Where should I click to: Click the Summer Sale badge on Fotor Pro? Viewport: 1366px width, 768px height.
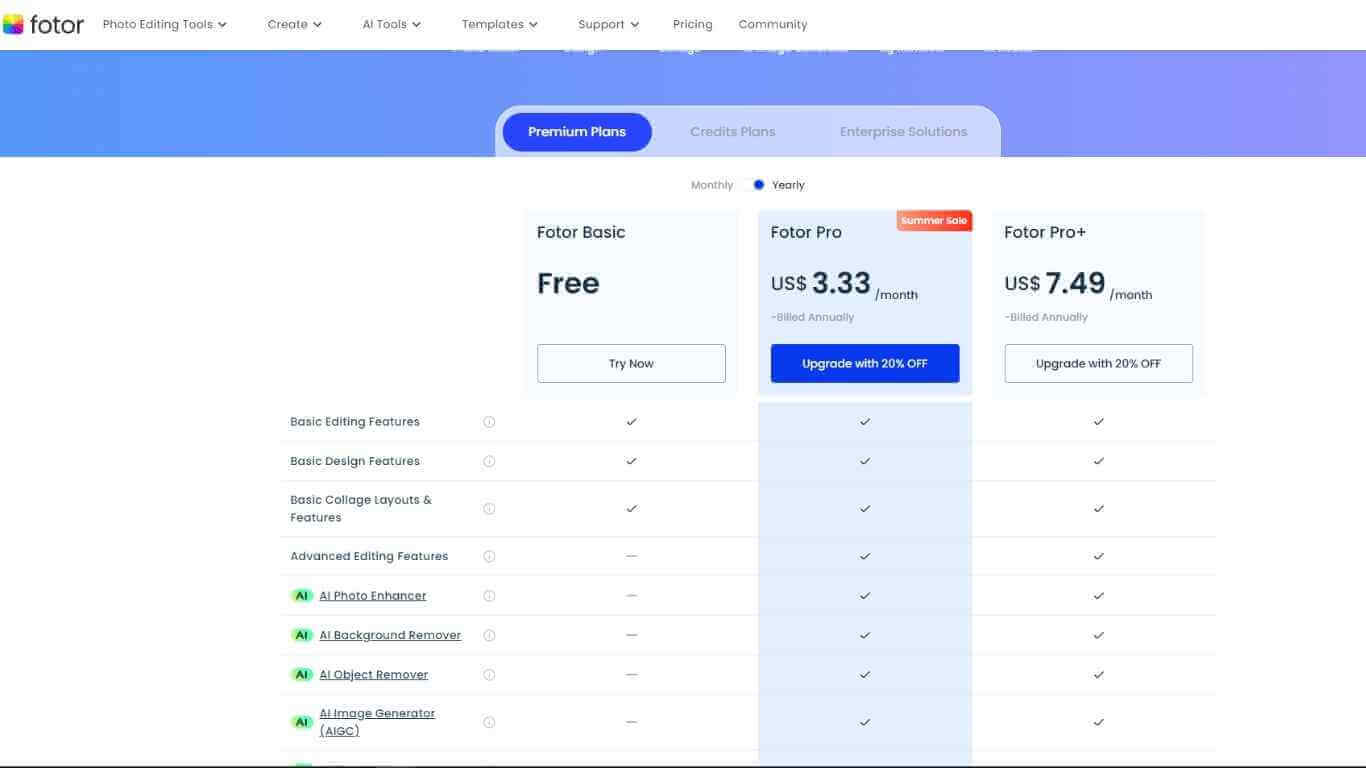tap(934, 221)
